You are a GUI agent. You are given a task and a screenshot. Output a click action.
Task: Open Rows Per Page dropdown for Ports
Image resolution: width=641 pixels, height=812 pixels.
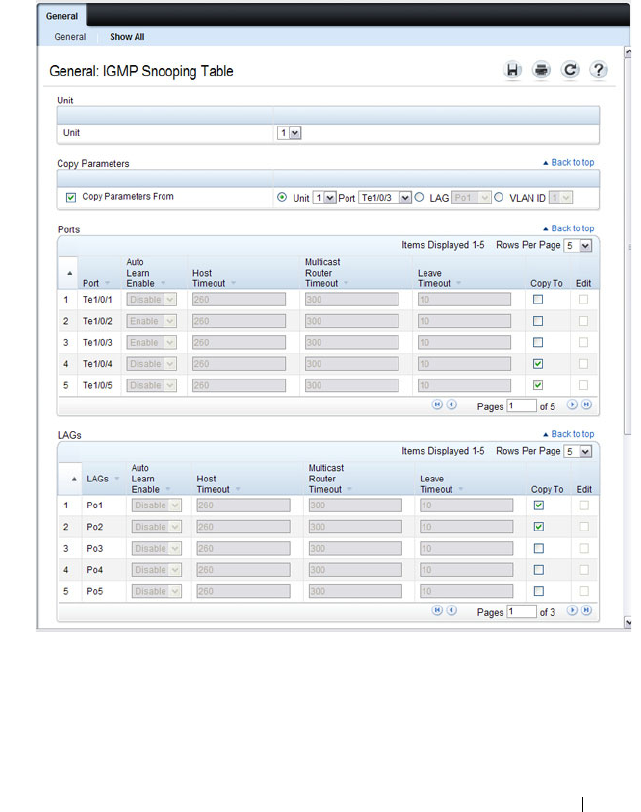tap(578, 245)
